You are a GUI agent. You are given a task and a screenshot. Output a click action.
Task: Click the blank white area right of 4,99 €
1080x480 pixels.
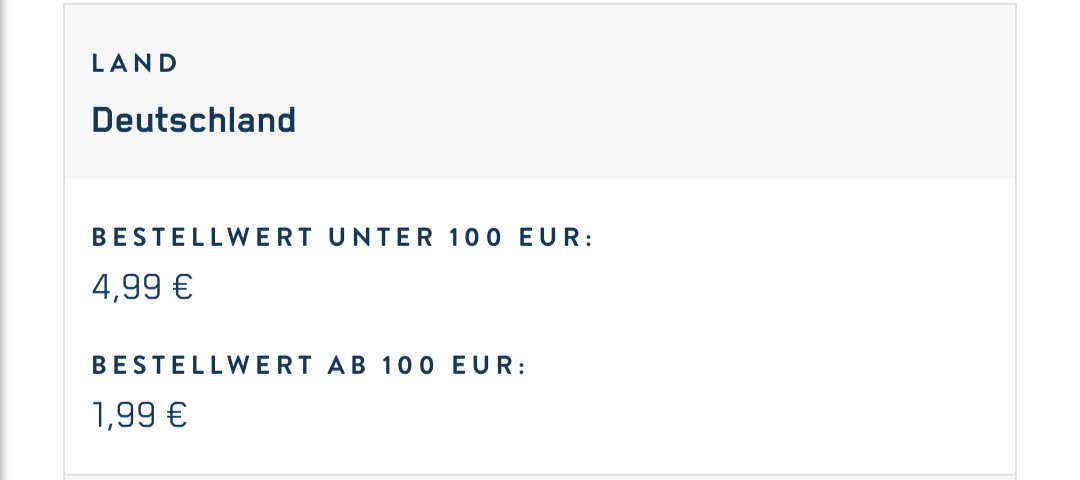click(600, 288)
